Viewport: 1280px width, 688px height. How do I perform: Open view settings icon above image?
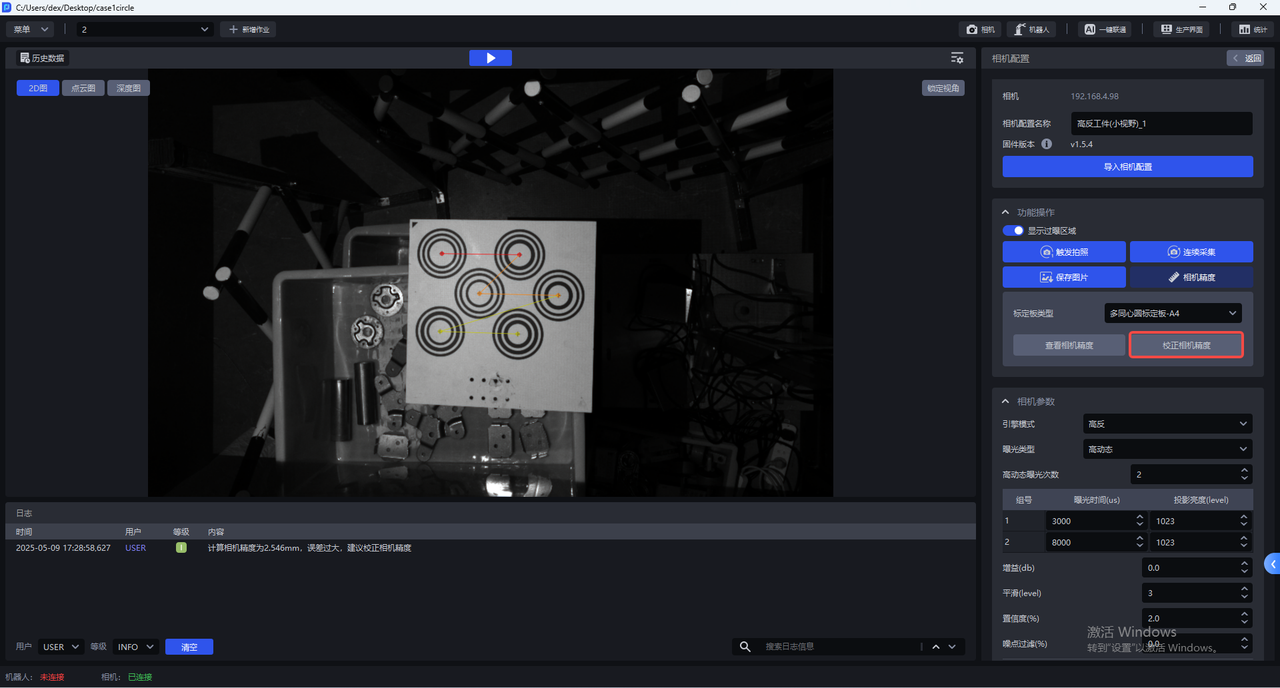(957, 58)
